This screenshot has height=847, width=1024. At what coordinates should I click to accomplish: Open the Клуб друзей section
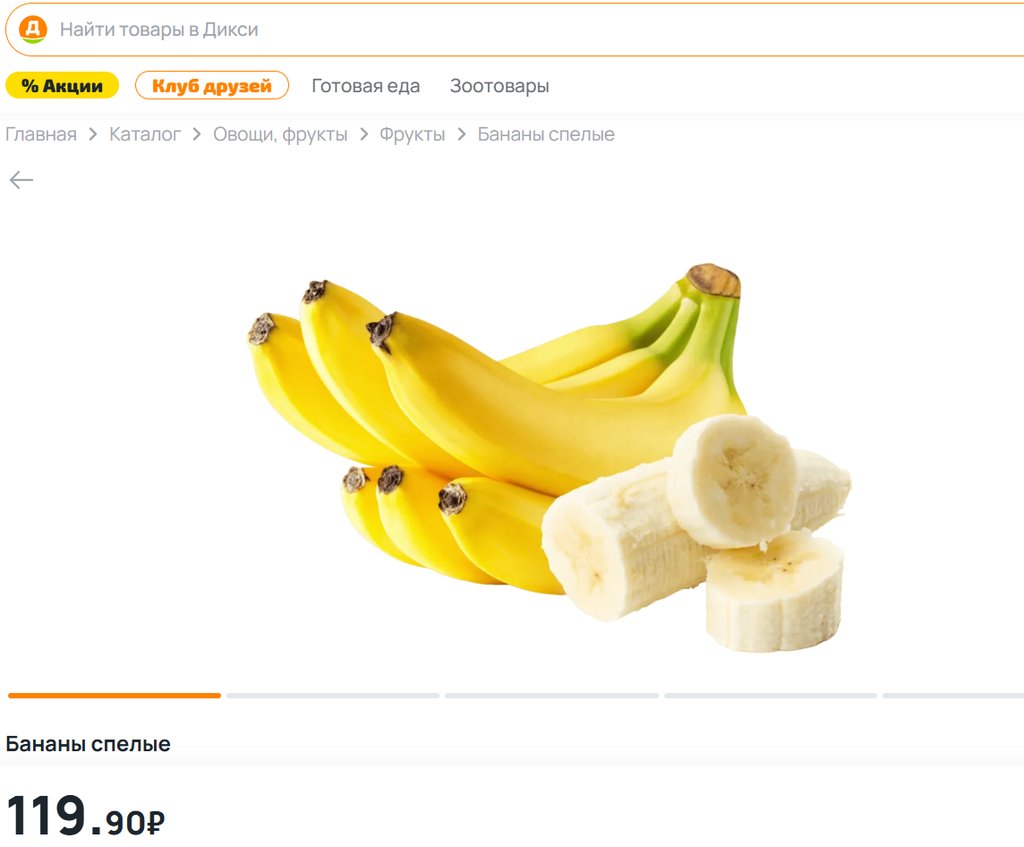[212, 86]
